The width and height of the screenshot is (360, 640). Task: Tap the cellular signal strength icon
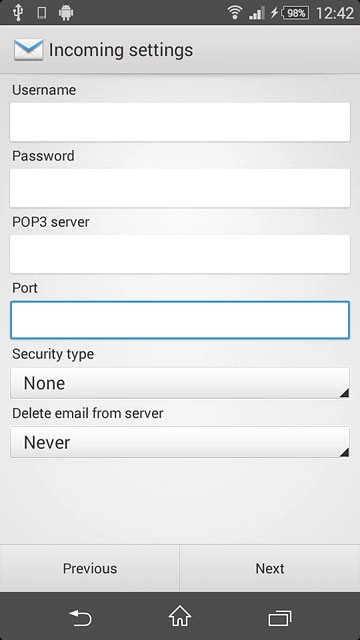(x=257, y=13)
